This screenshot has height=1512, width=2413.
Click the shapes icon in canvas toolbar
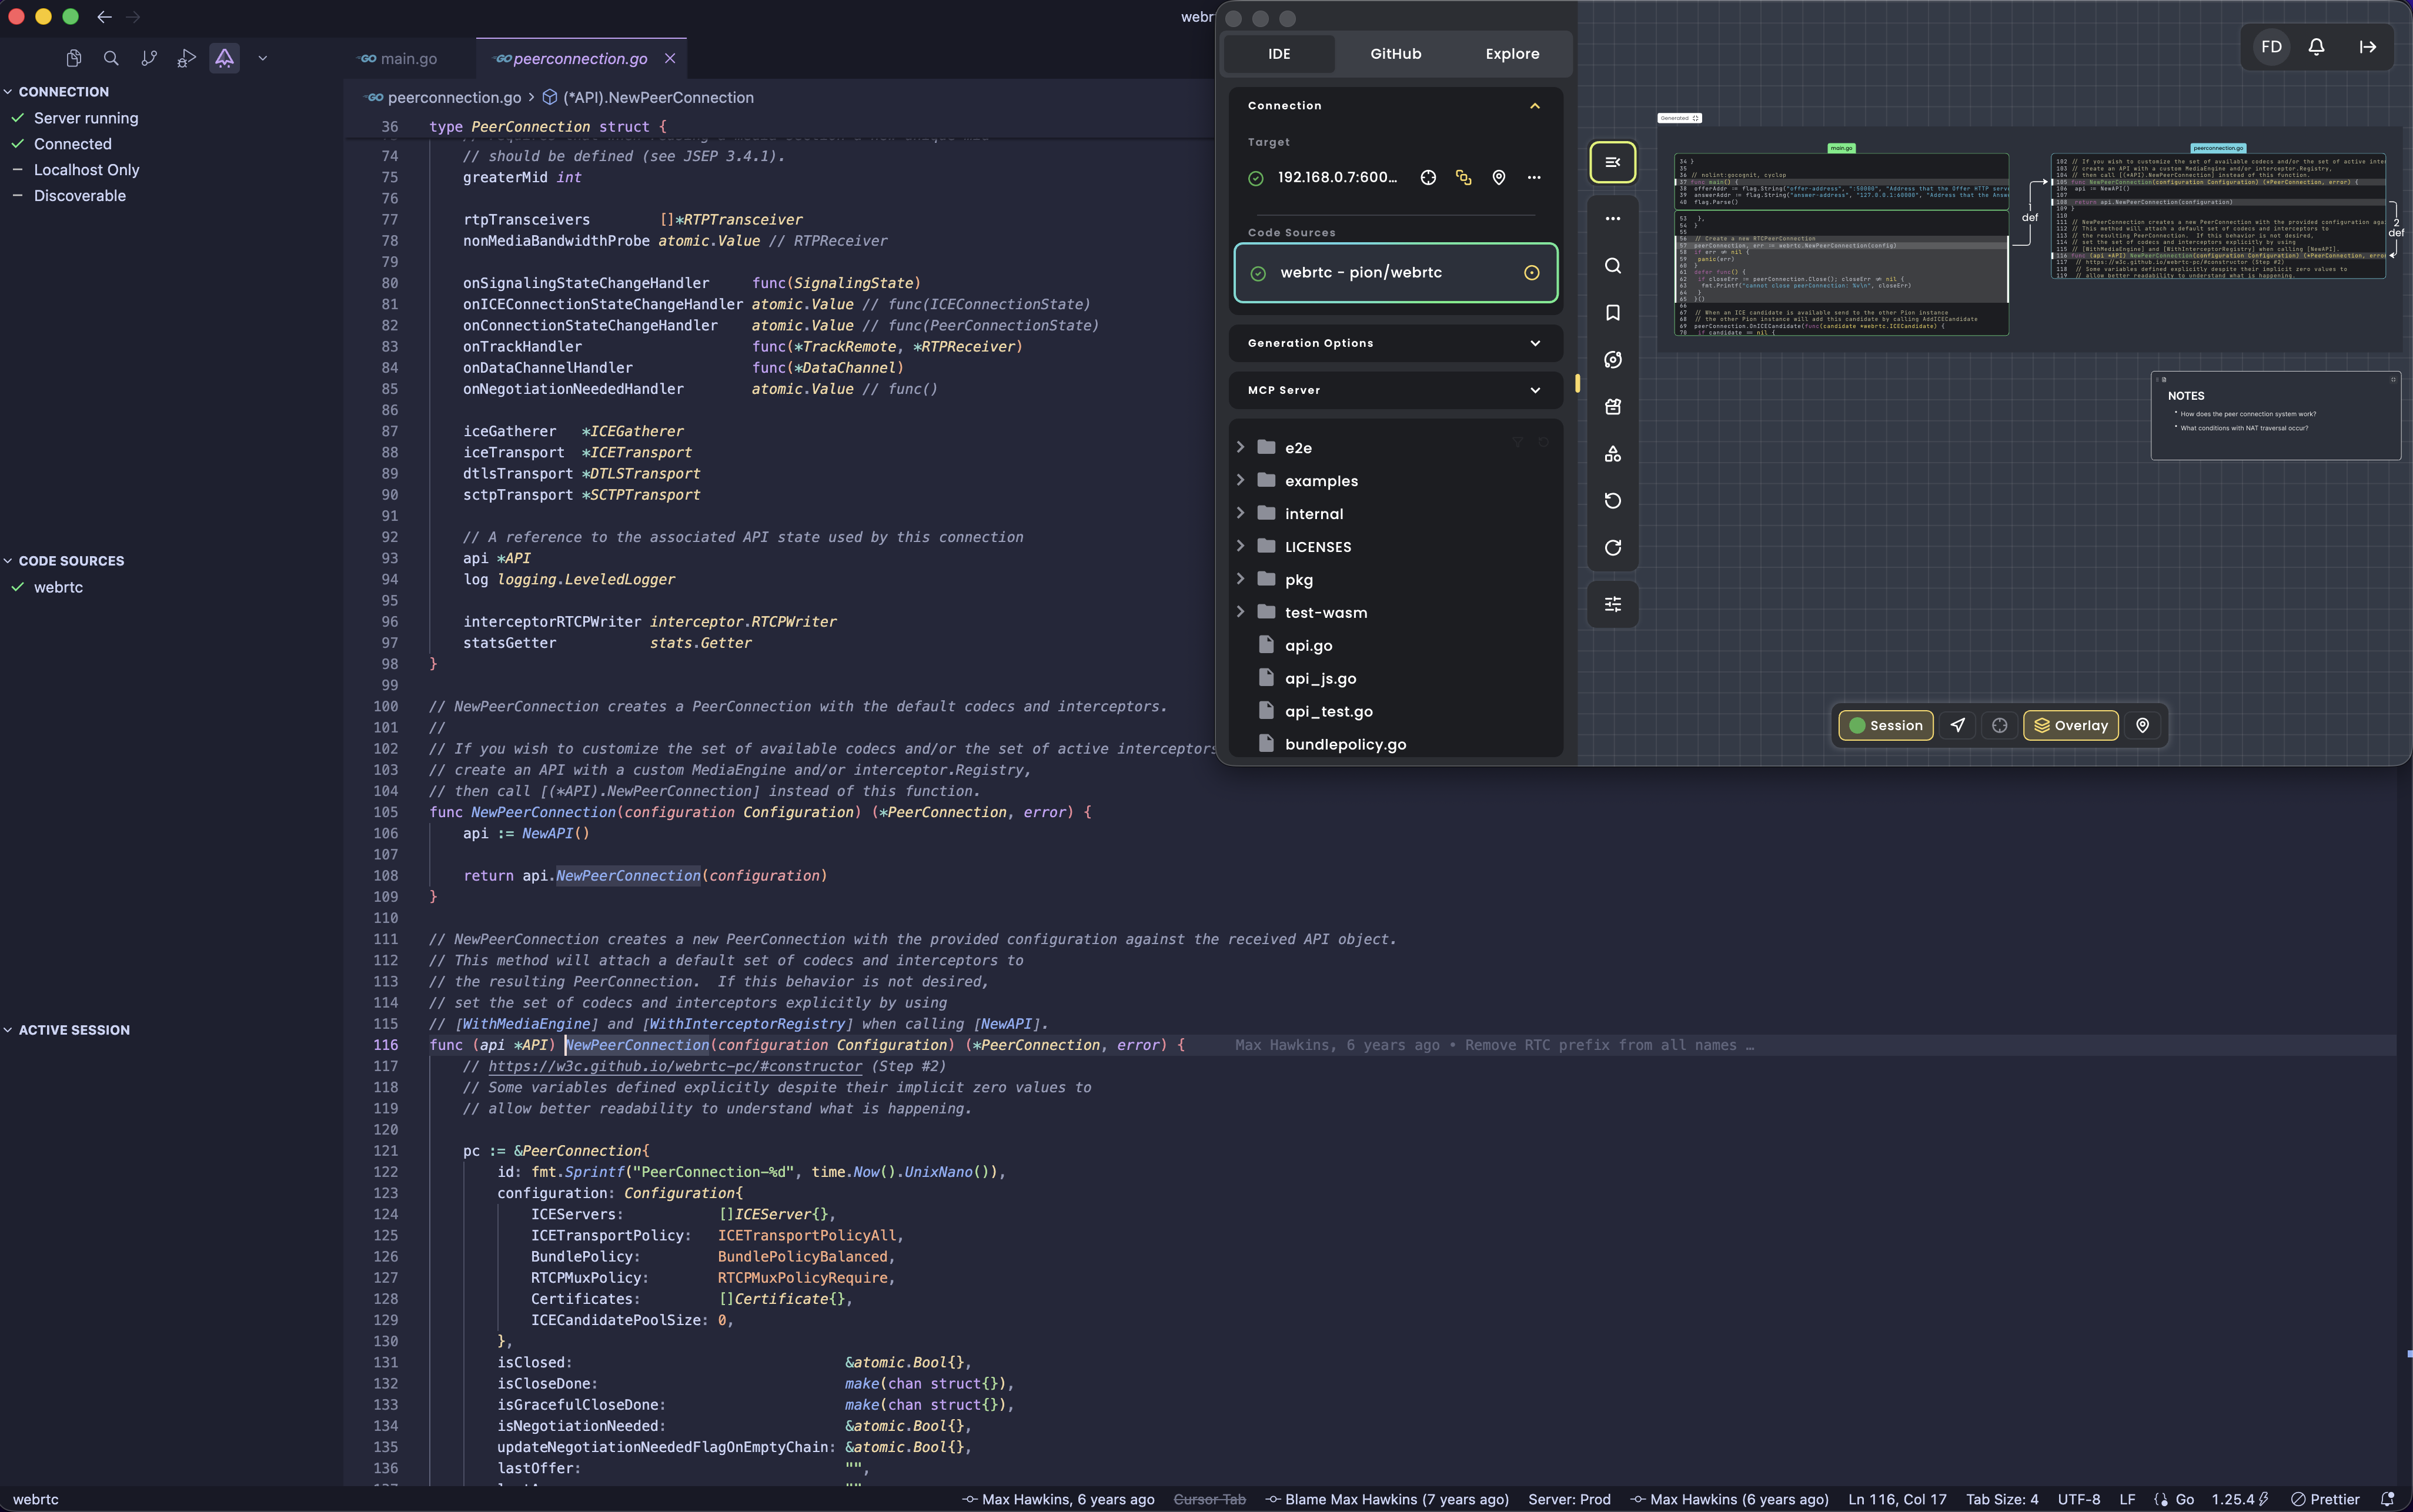coord(1612,454)
